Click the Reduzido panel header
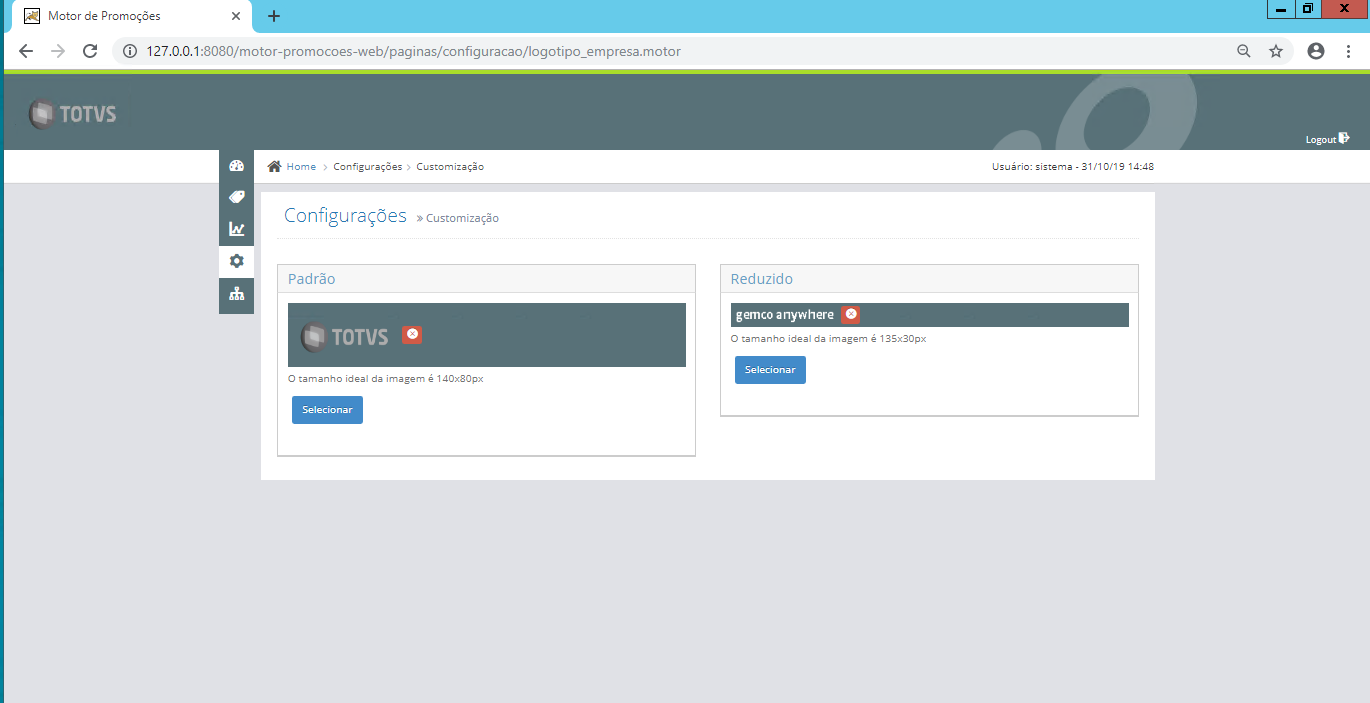 click(929, 279)
